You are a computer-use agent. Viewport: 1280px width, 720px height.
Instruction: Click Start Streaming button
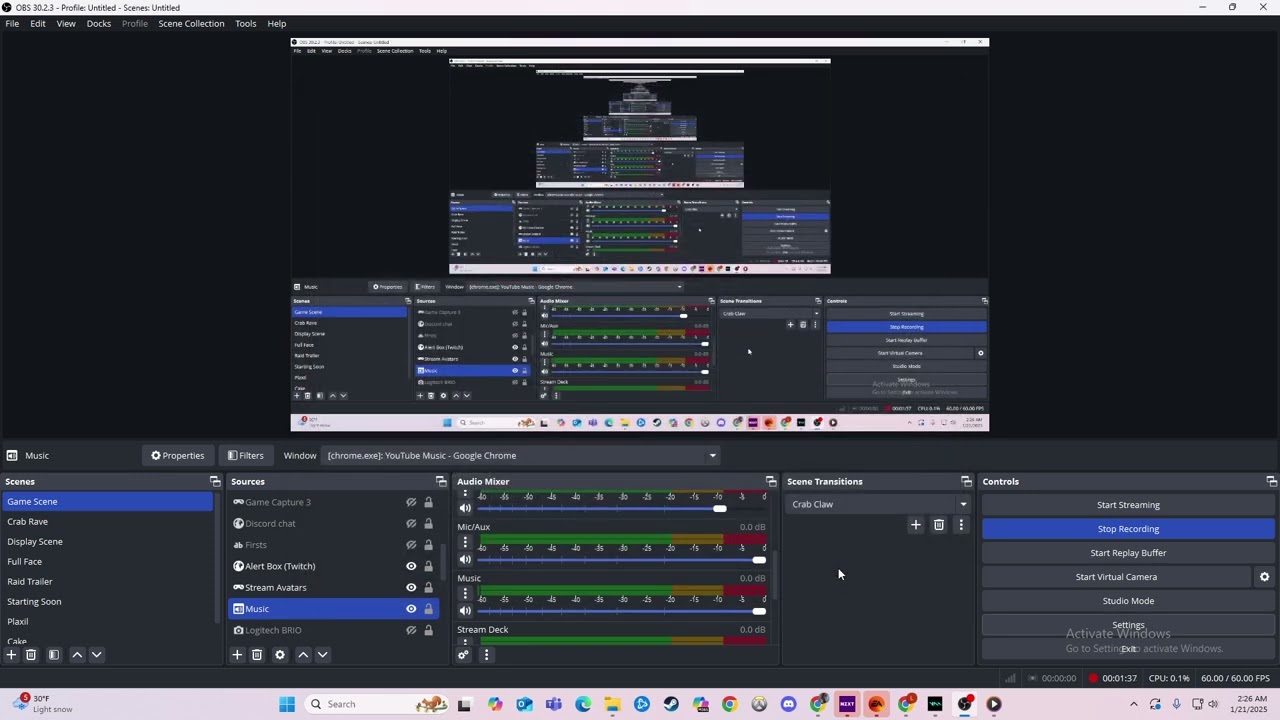tap(1128, 505)
